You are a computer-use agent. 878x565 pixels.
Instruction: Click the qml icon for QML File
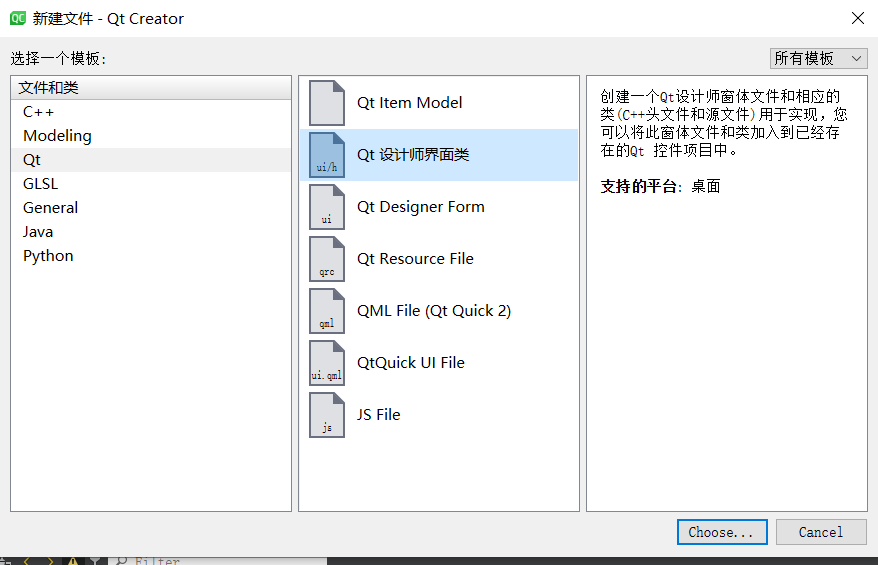coord(327,311)
